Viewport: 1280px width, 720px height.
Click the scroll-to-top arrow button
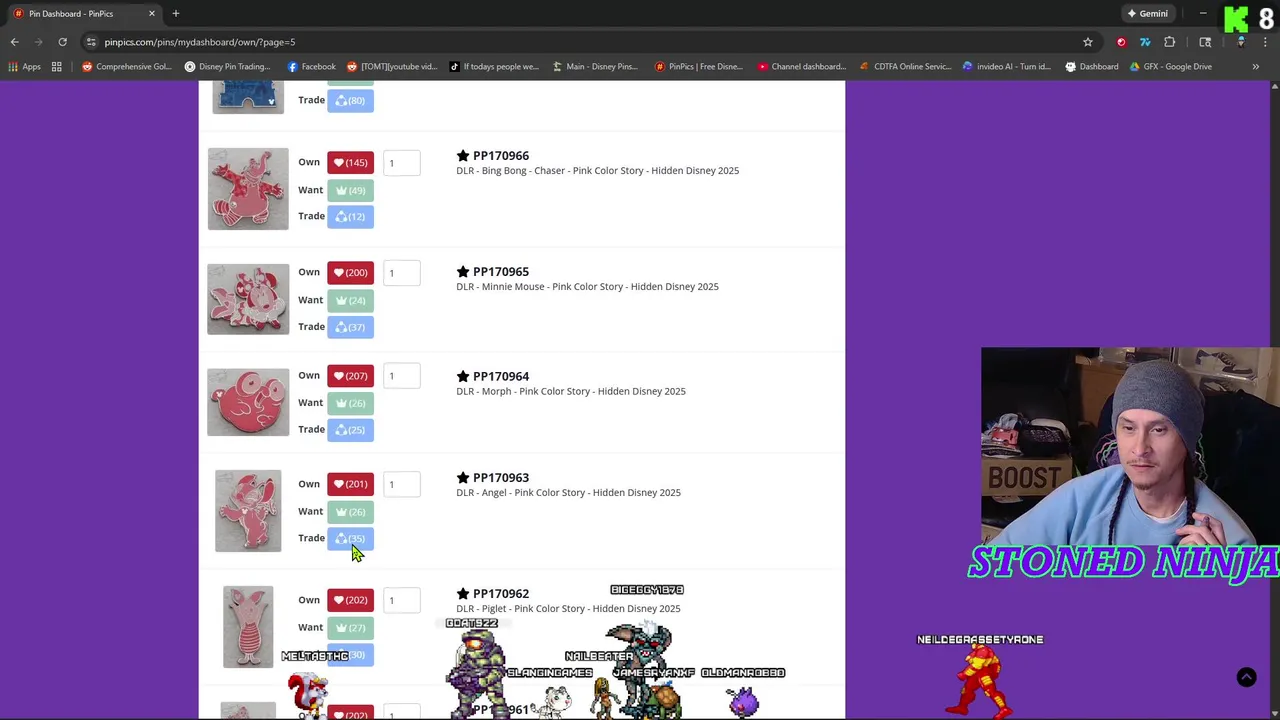[x=1246, y=677]
